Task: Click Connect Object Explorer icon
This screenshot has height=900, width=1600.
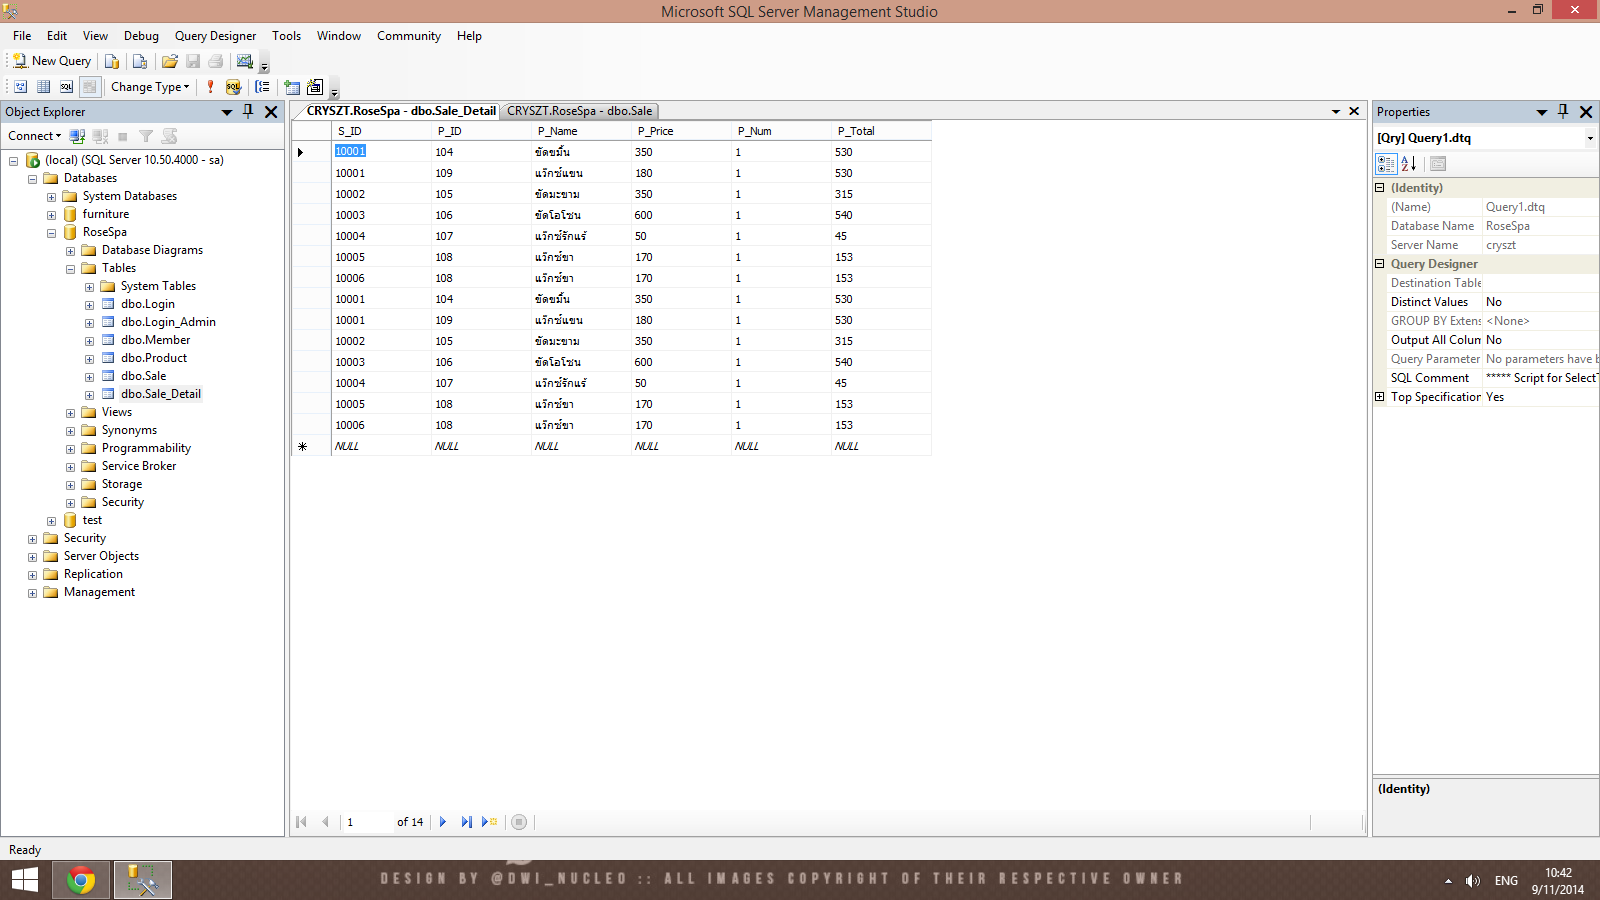Action: [77, 136]
